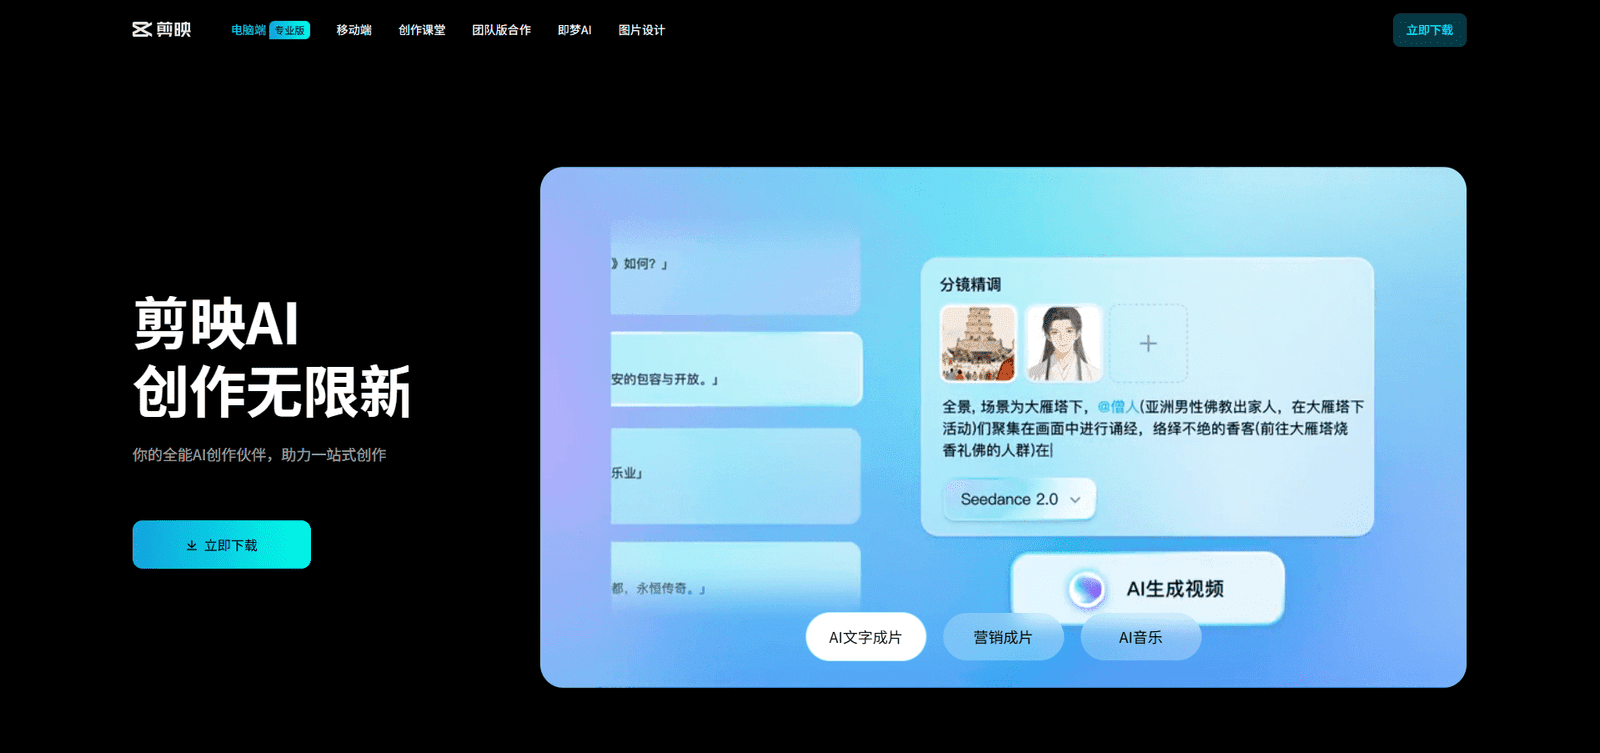Screen dimensions: 1600x753
Task: Open the 移动端 navigation item
Action: point(354,30)
